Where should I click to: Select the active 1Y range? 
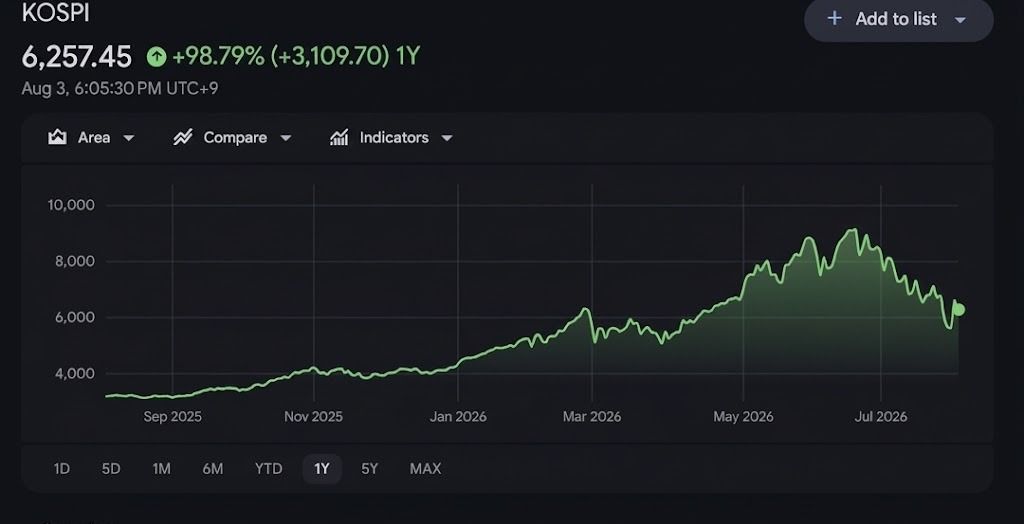click(322, 468)
